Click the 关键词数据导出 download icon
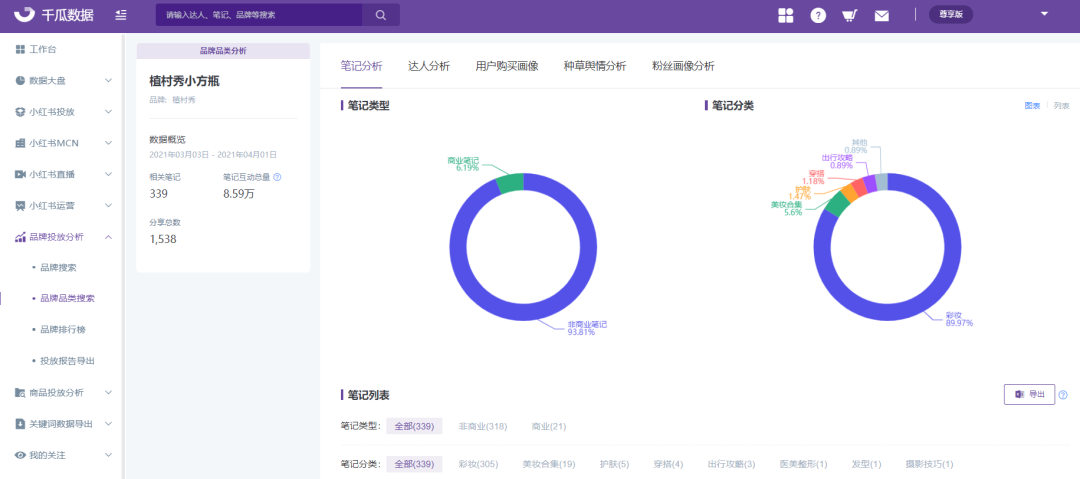The height and width of the screenshot is (479, 1080). 20,424
